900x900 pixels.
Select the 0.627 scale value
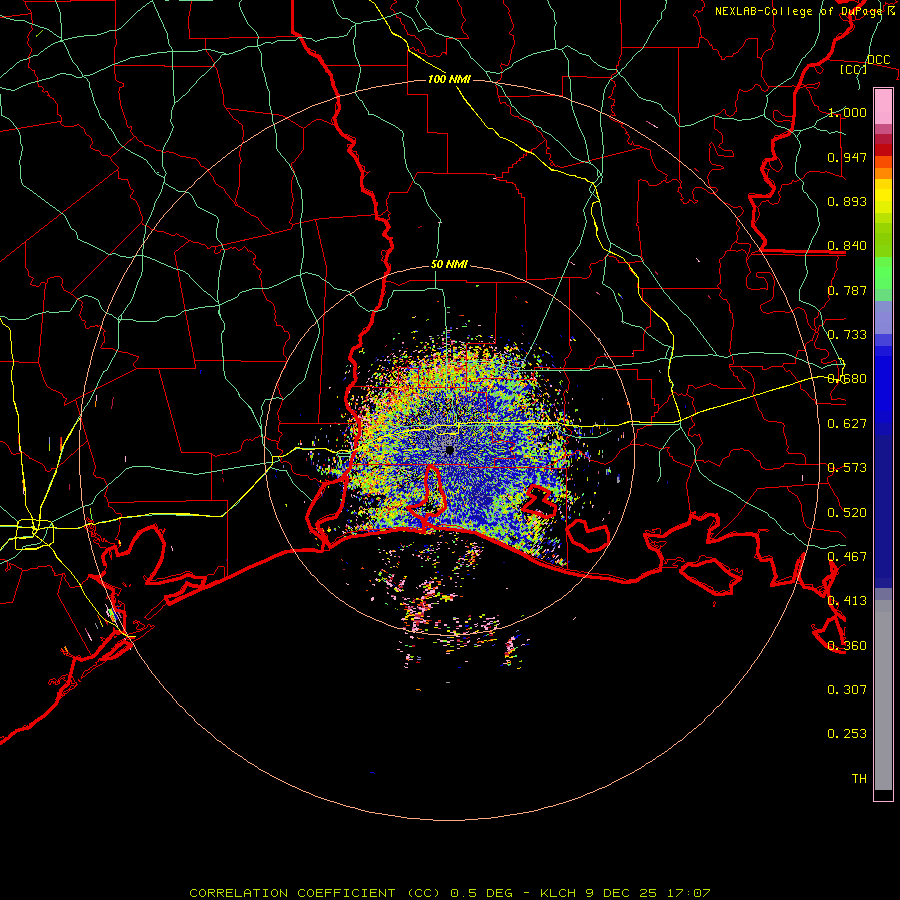click(847, 424)
